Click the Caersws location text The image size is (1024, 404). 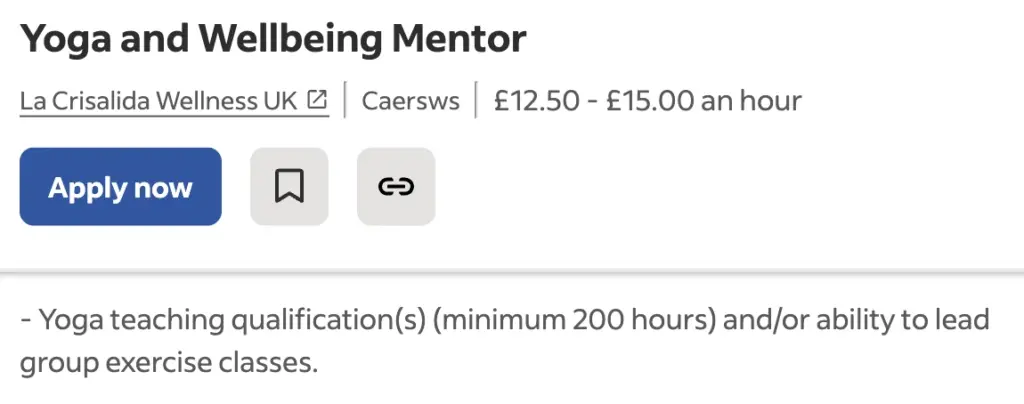tap(410, 101)
